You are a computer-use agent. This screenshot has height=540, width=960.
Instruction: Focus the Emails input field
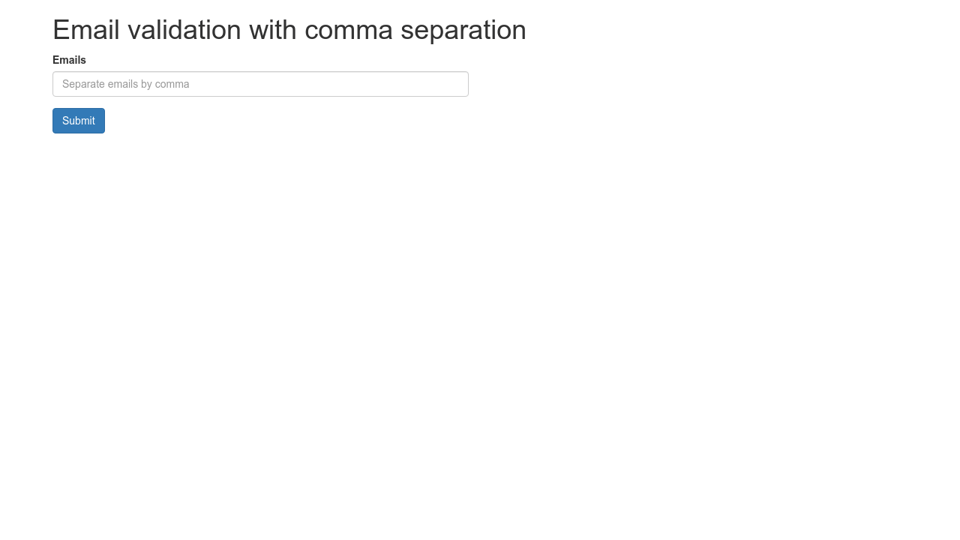[x=260, y=84]
